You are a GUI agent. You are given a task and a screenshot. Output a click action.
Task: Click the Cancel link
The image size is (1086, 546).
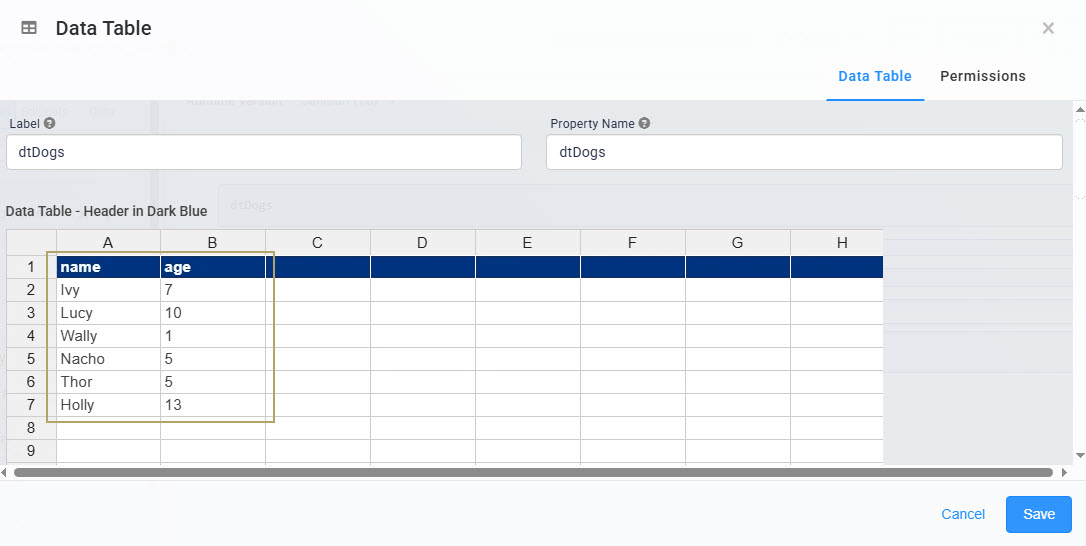pyautogui.click(x=963, y=514)
